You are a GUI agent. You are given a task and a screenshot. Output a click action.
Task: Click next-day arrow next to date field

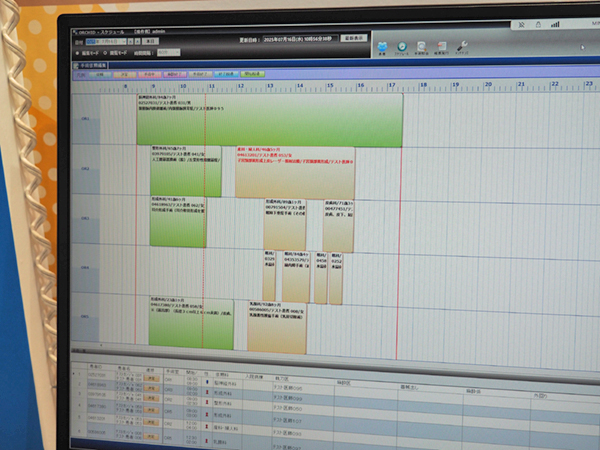tap(137, 41)
